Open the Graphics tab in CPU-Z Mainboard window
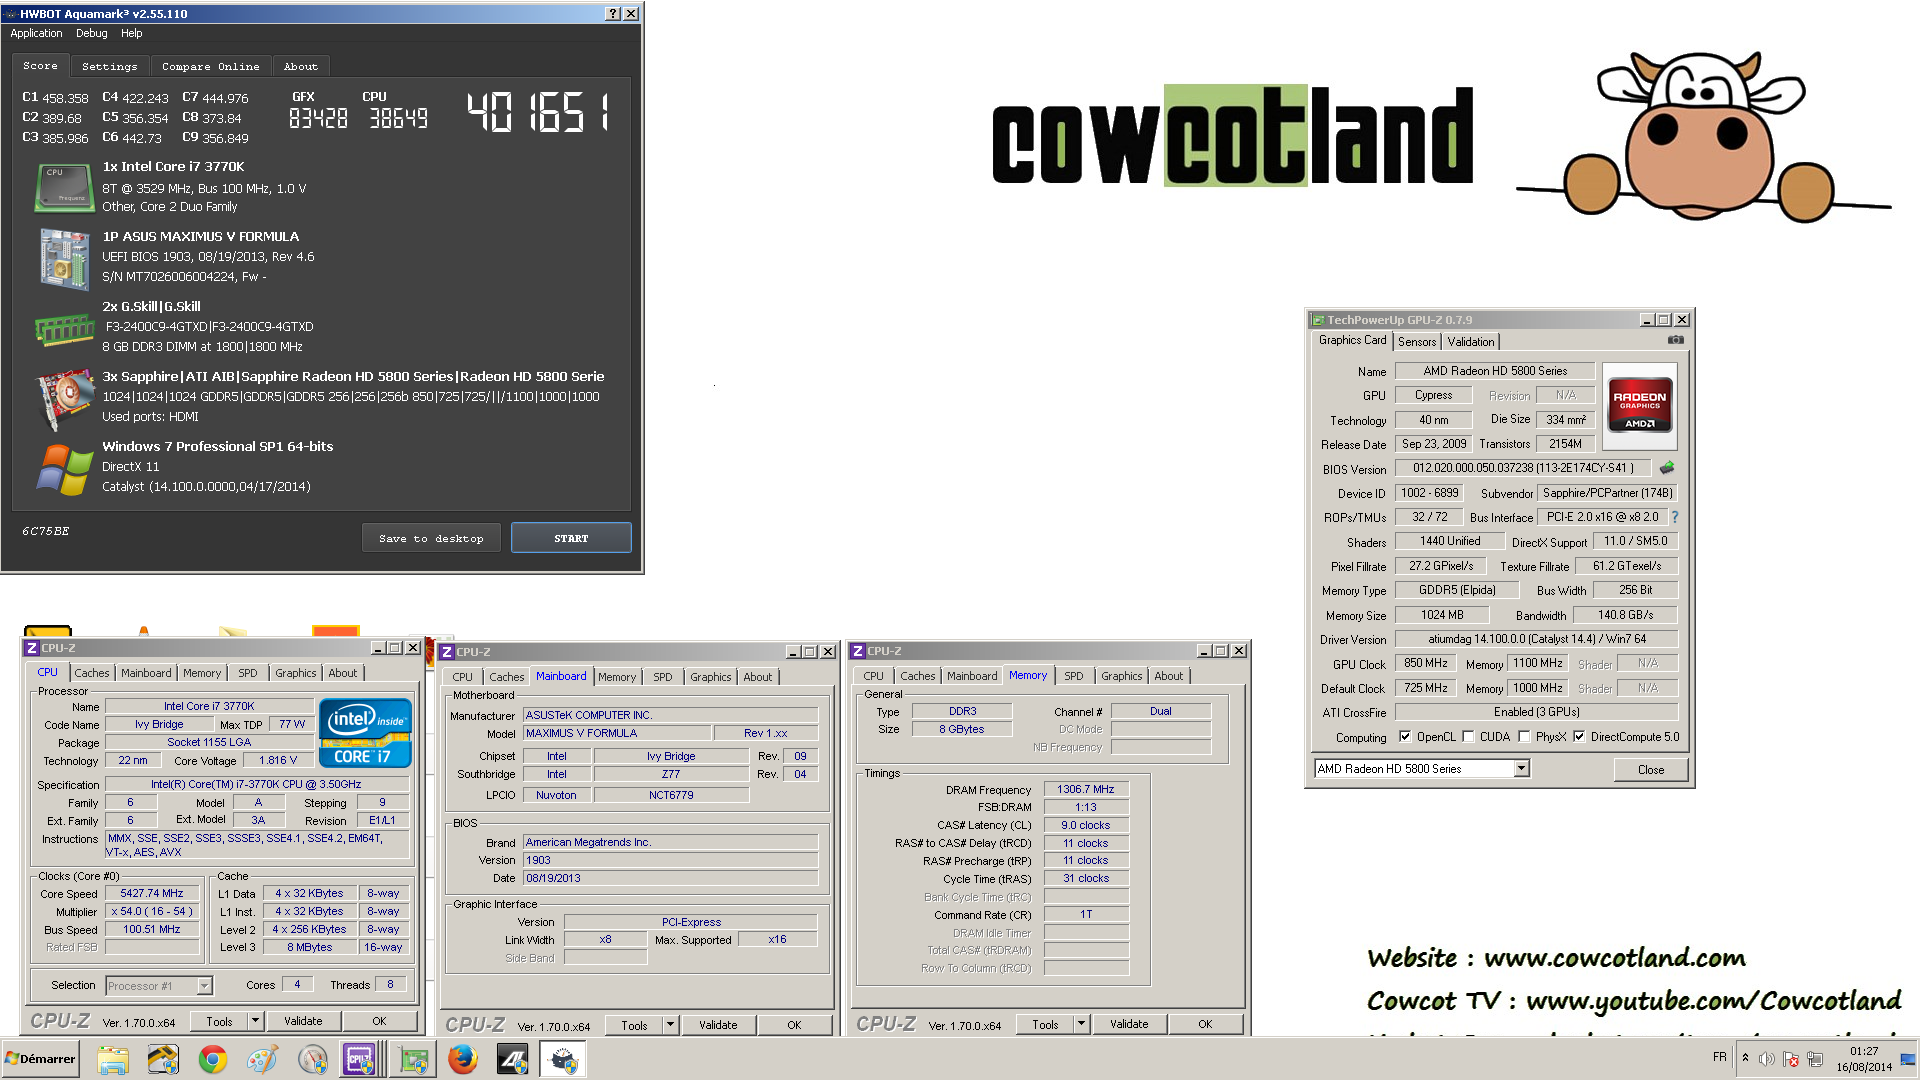1920x1080 pixels. point(710,677)
